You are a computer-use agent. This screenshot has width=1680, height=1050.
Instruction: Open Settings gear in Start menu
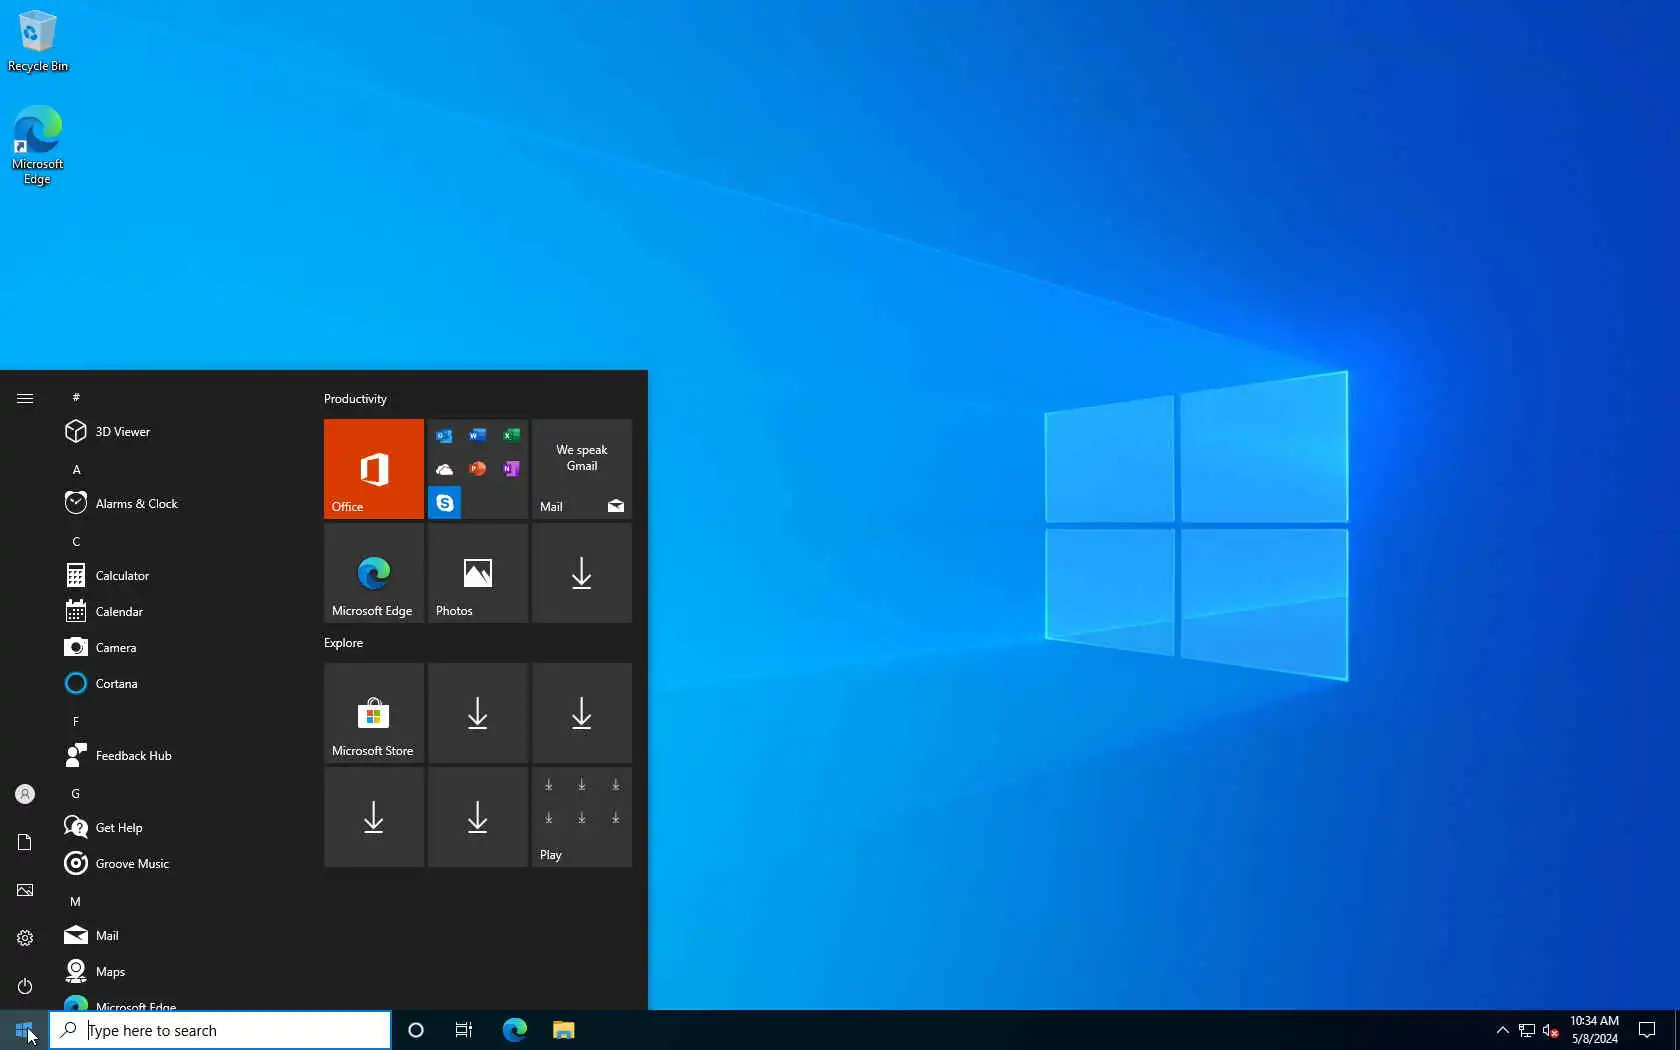pyautogui.click(x=25, y=938)
